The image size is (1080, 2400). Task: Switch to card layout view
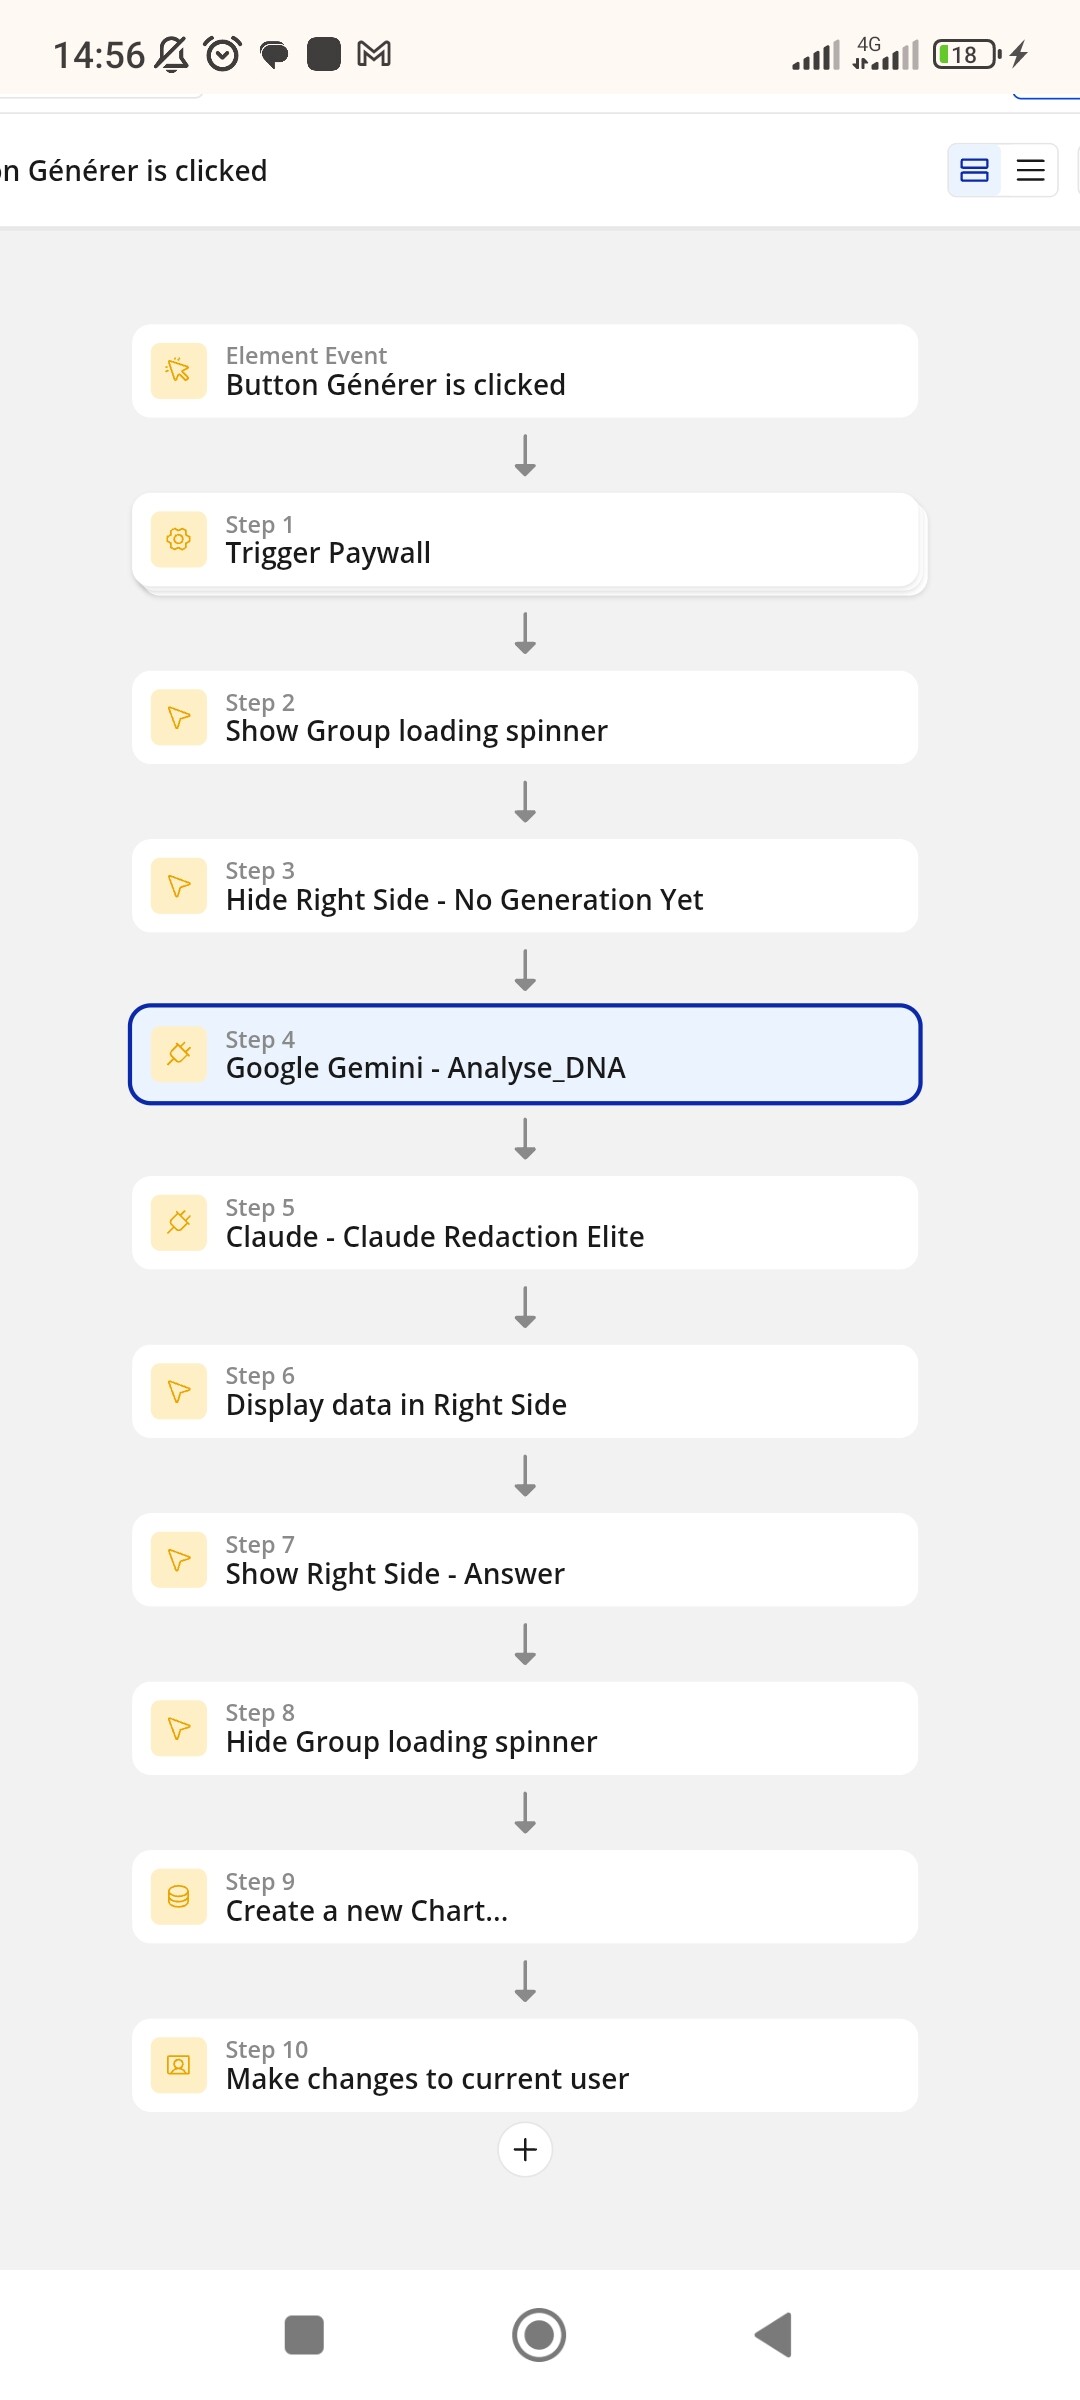click(974, 171)
